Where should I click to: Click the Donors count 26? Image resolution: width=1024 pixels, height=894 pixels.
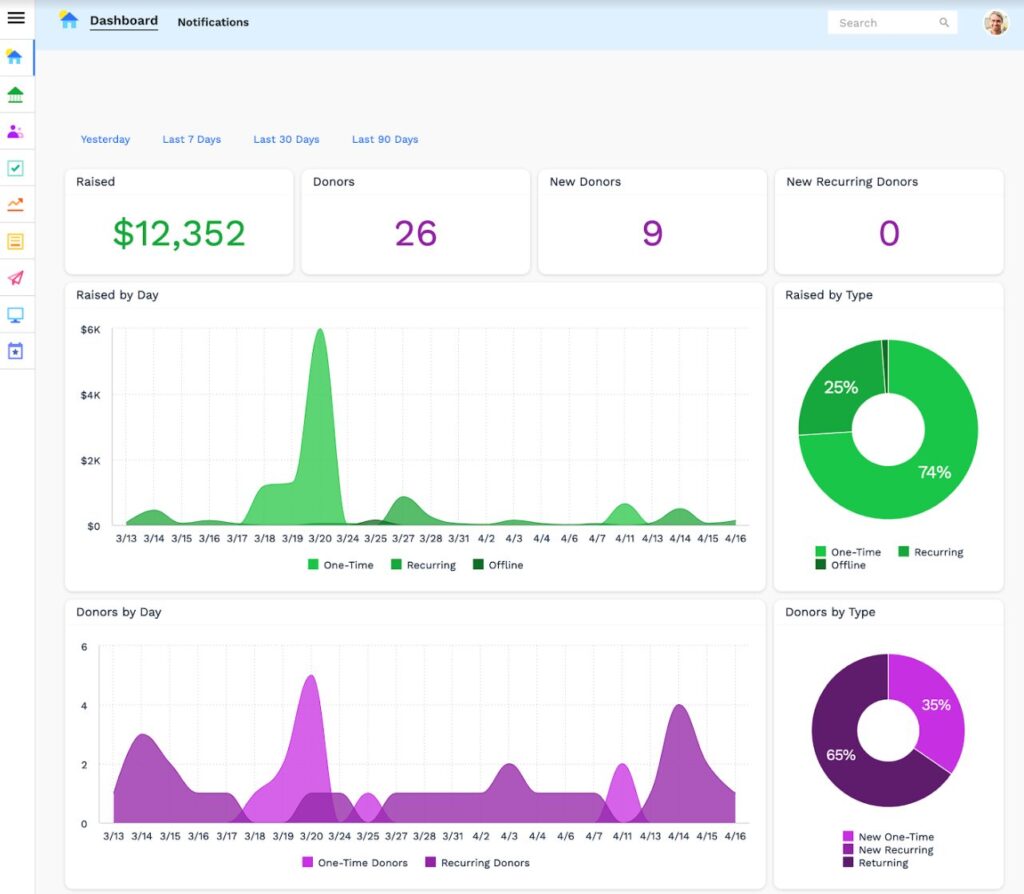(x=415, y=233)
